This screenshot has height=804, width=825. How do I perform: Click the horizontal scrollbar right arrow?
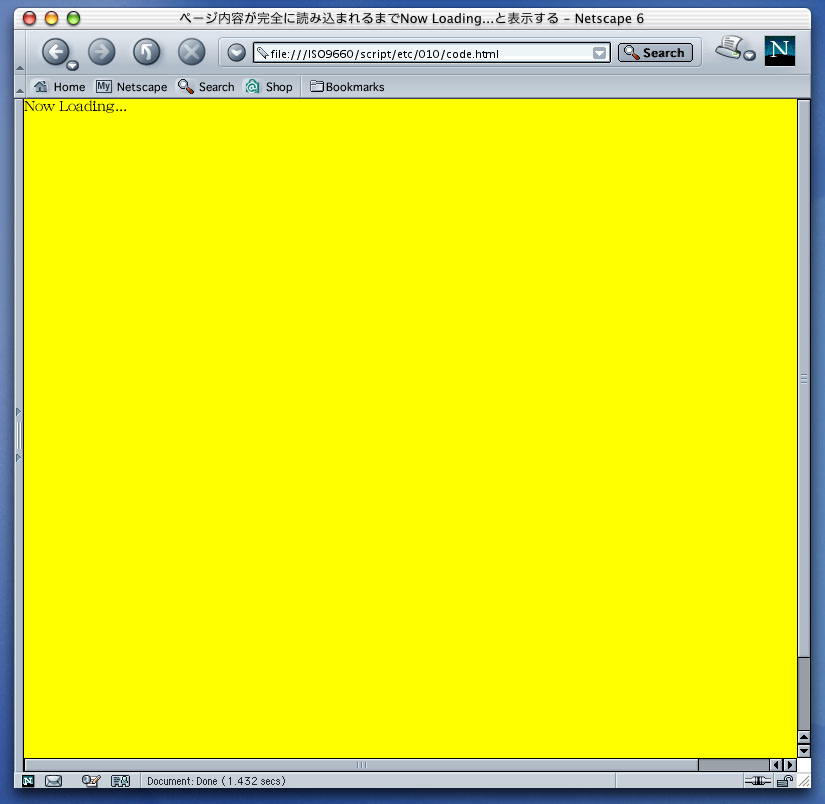[789, 765]
